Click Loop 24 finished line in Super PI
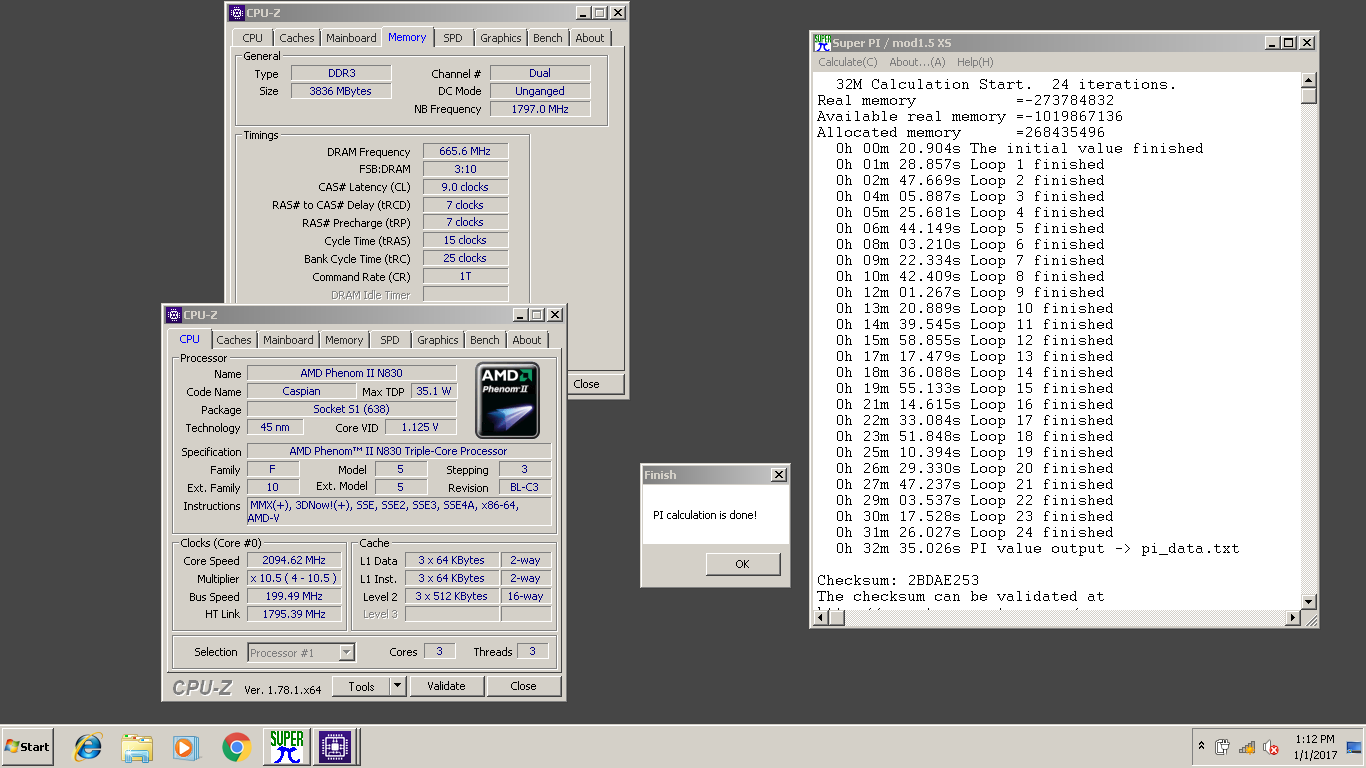The image size is (1366, 768). point(975,532)
